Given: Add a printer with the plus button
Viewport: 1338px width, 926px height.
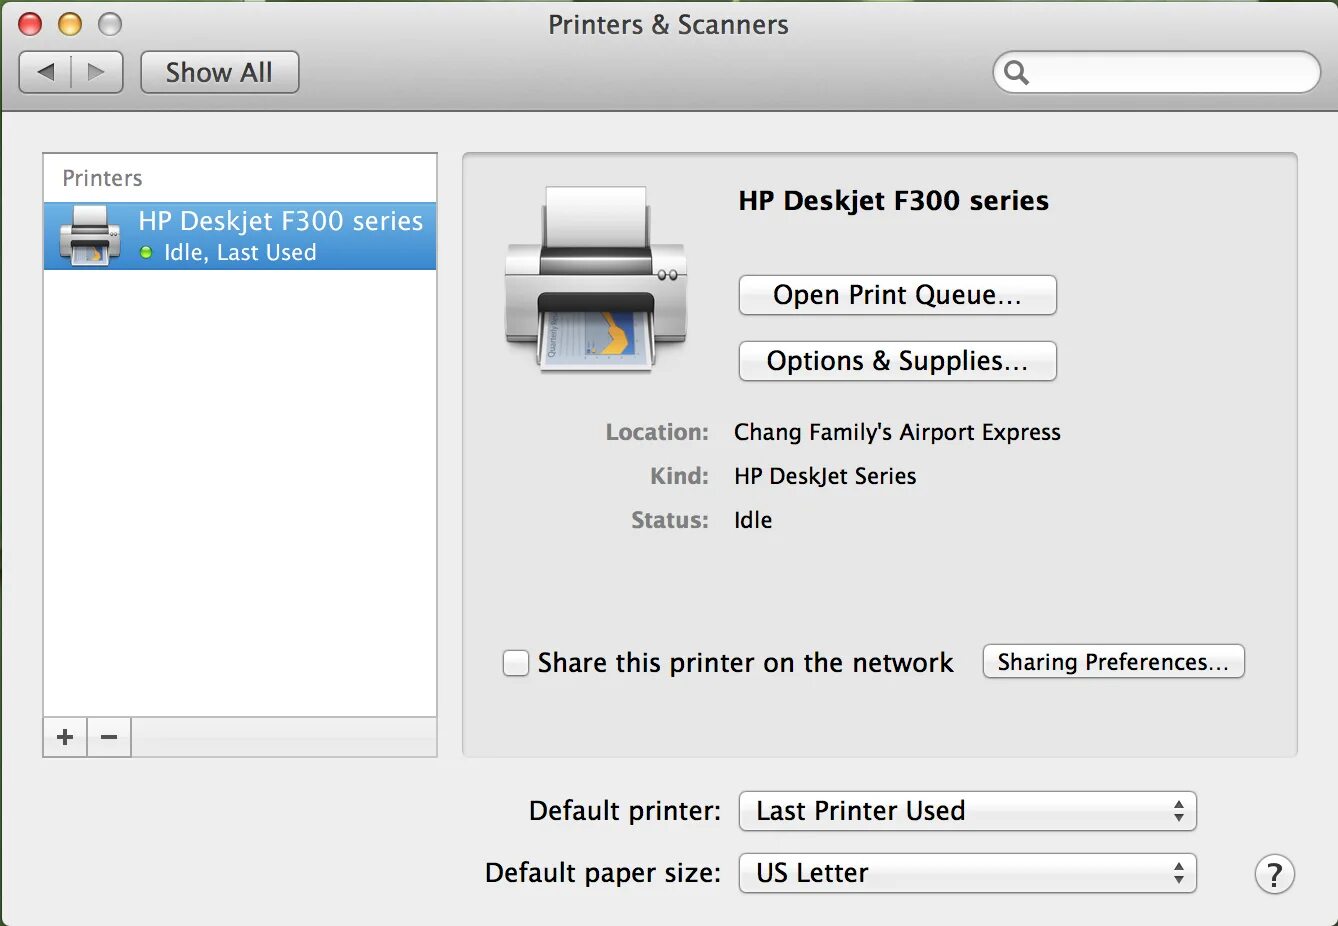Looking at the screenshot, I should 65,737.
